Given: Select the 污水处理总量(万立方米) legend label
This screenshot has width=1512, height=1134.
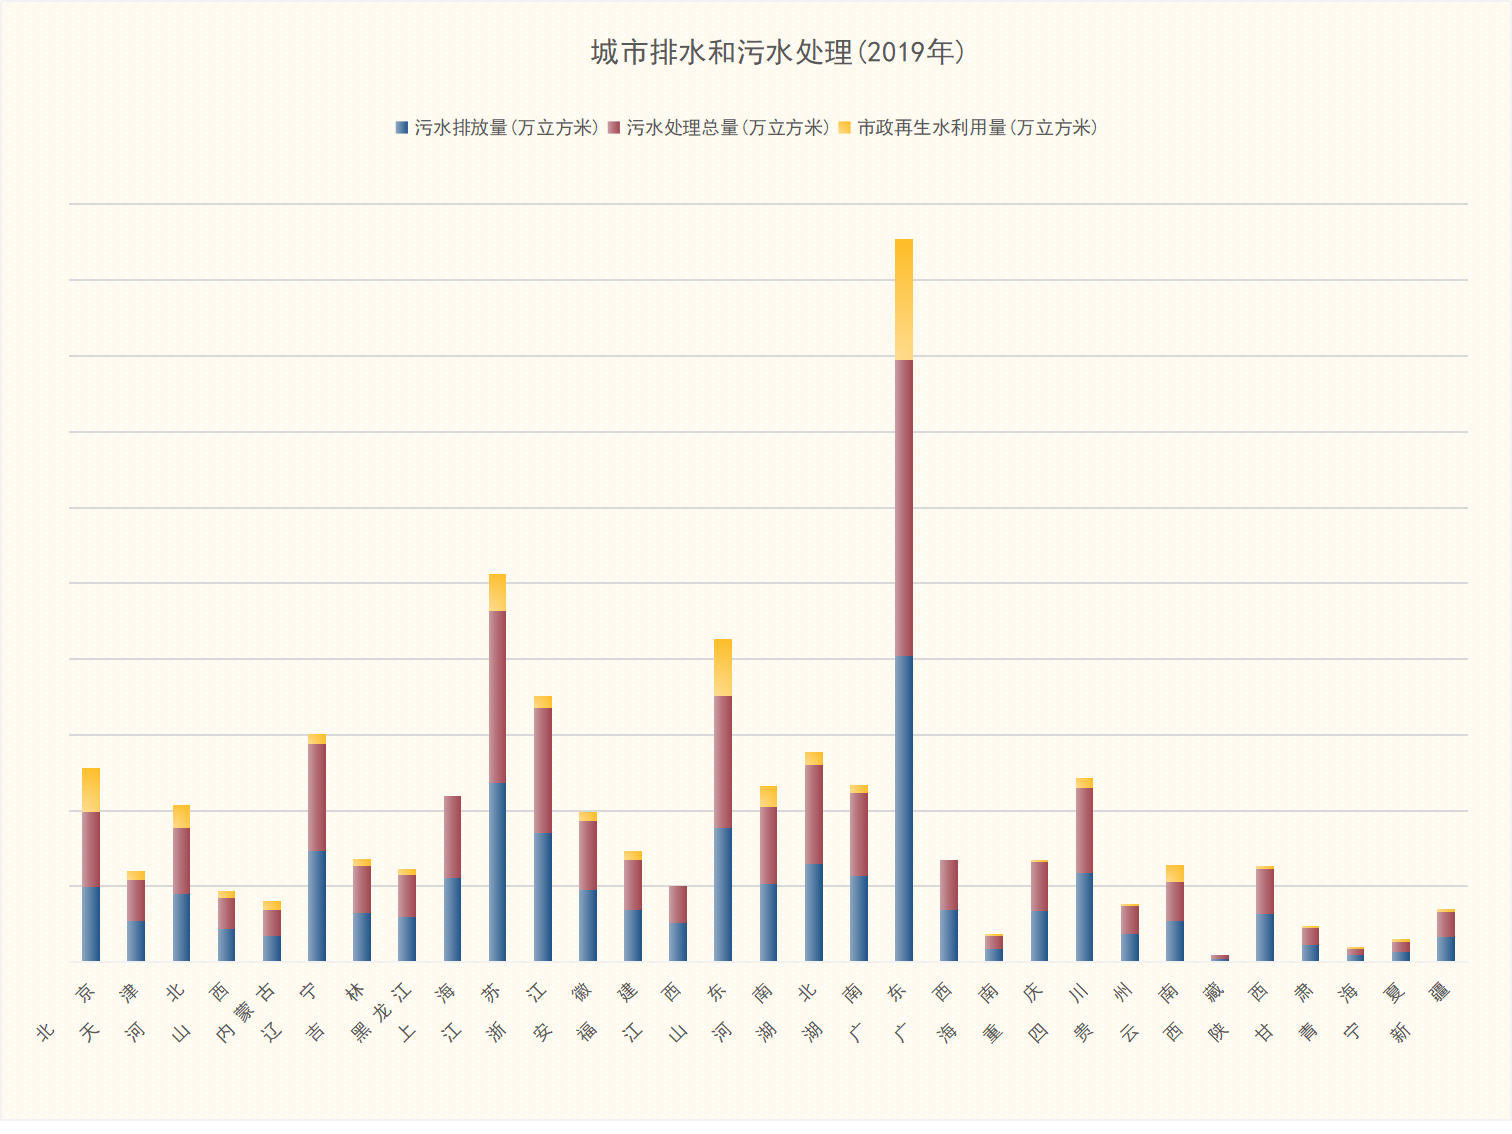Looking at the screenshot, I should (x=728, y=128).
